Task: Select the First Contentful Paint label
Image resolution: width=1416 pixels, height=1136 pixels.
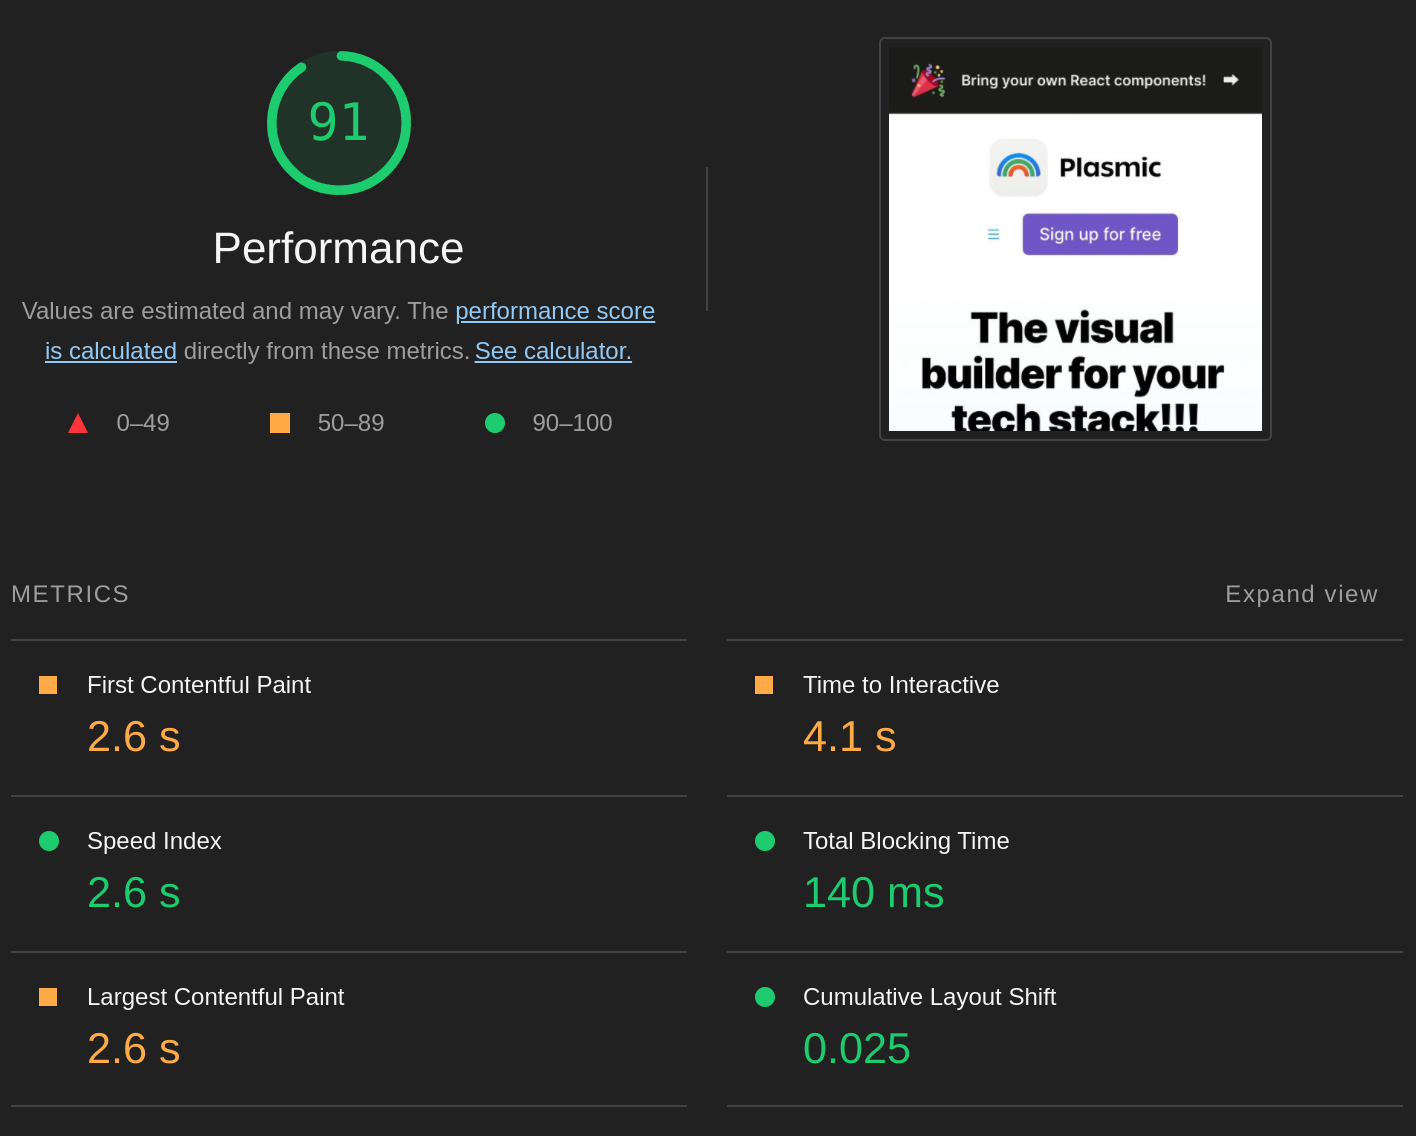Action: point(199,685)
